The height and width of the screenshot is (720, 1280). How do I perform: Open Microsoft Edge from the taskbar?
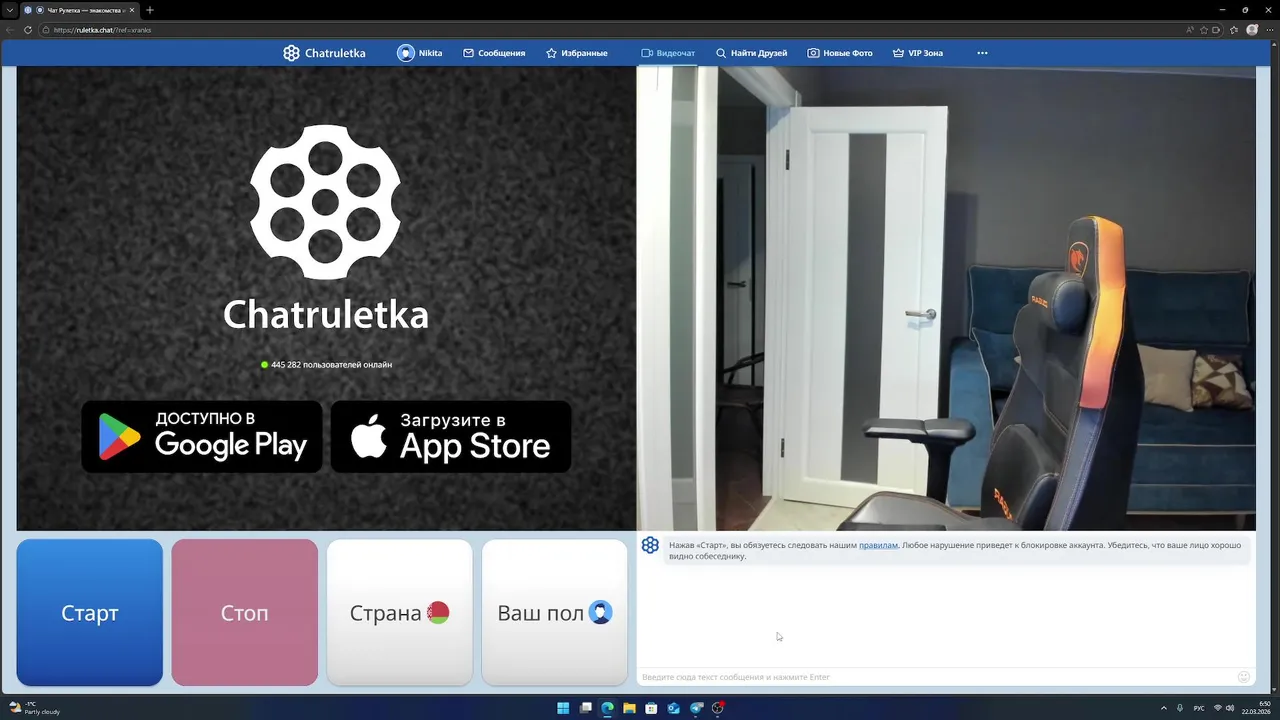(608, 708)
